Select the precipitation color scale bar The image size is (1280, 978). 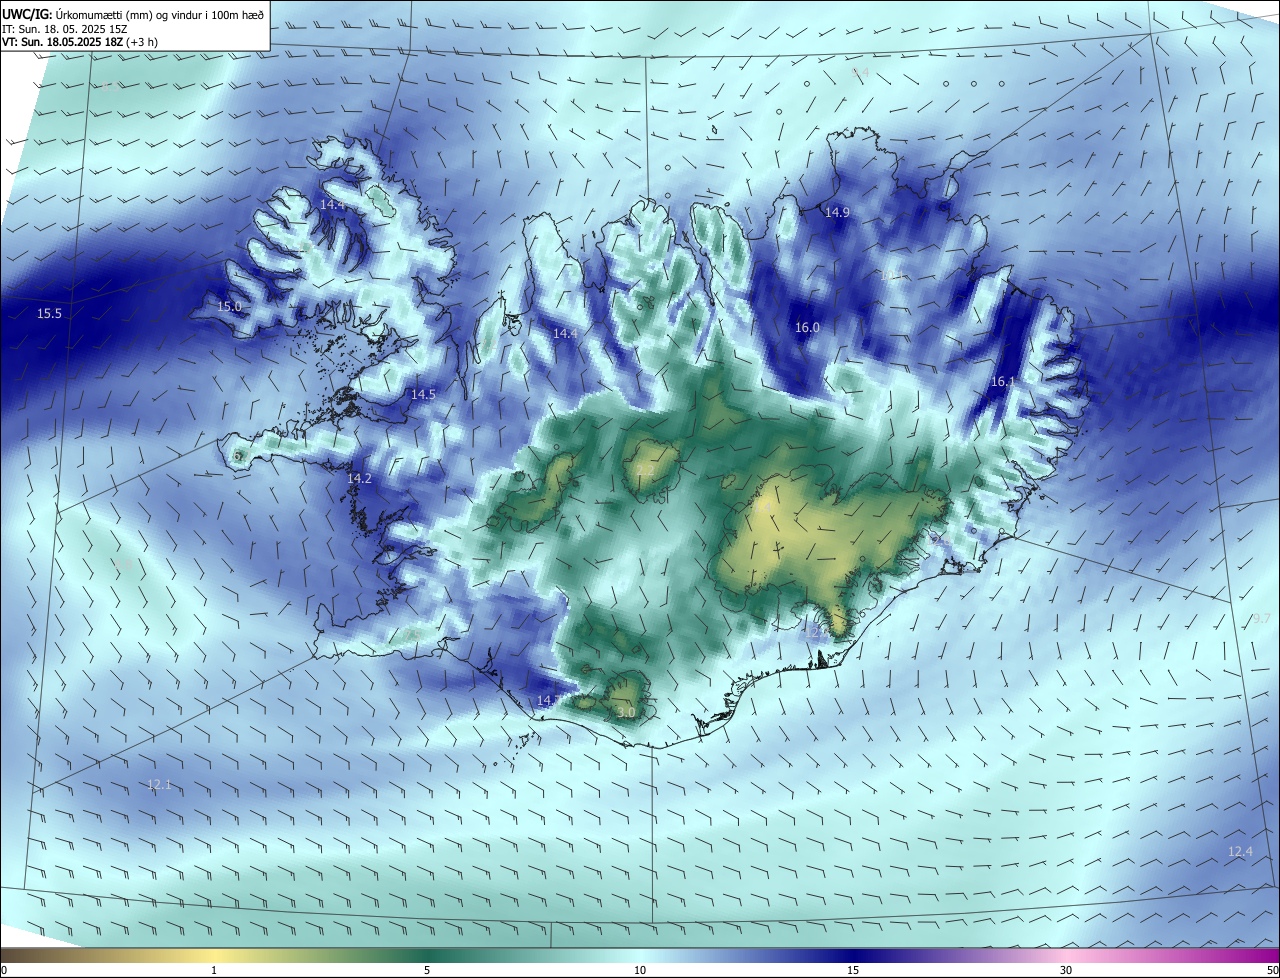click(x=640, y=956)
